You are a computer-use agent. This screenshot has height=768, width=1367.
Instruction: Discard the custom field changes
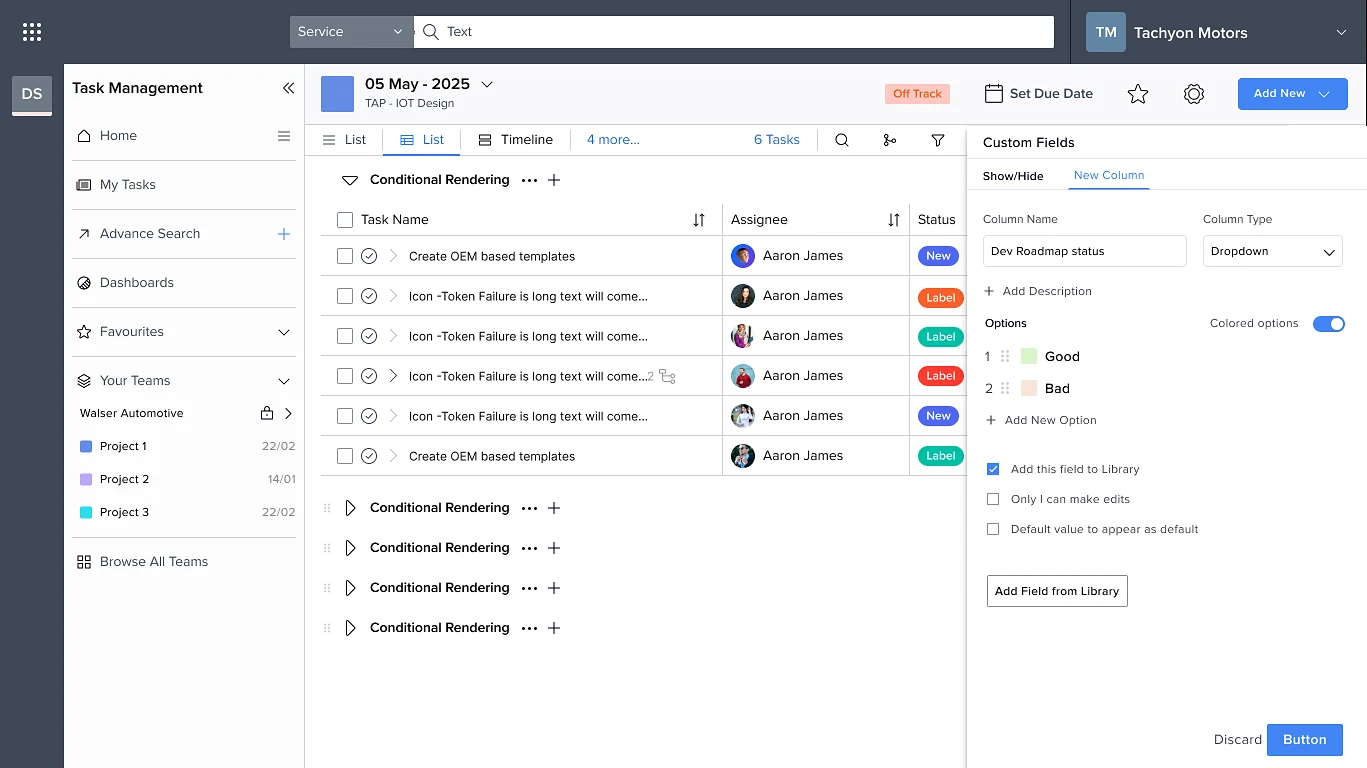point(1238,740)
